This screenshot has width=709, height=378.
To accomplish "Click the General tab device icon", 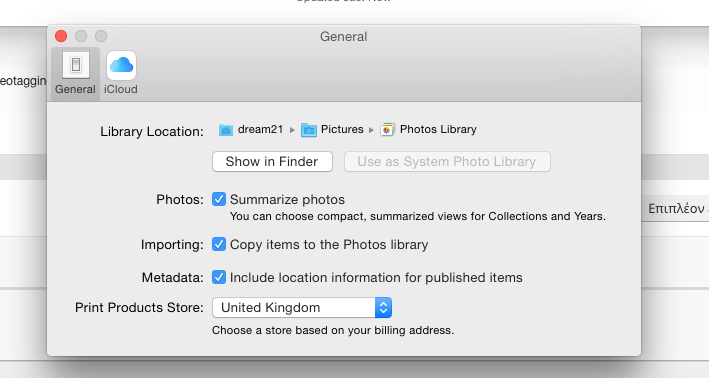I will pyautogui.click(x=76, y=65).
